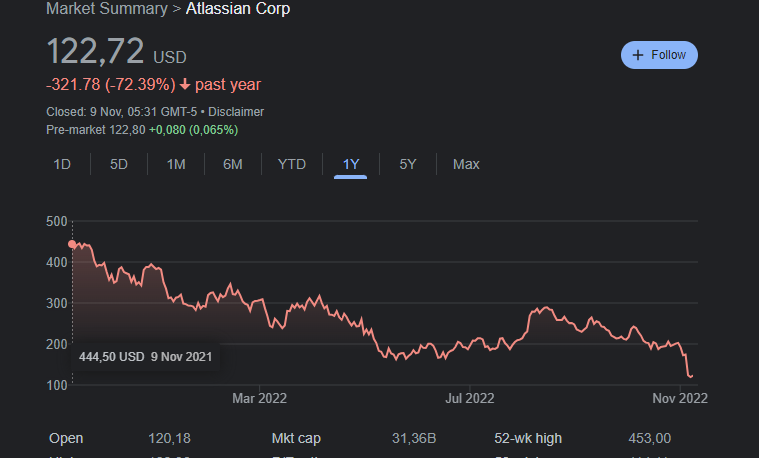Click the Nov 2022 axis label
This screenshot has height=458, width=759.
[x=680, y=398]
